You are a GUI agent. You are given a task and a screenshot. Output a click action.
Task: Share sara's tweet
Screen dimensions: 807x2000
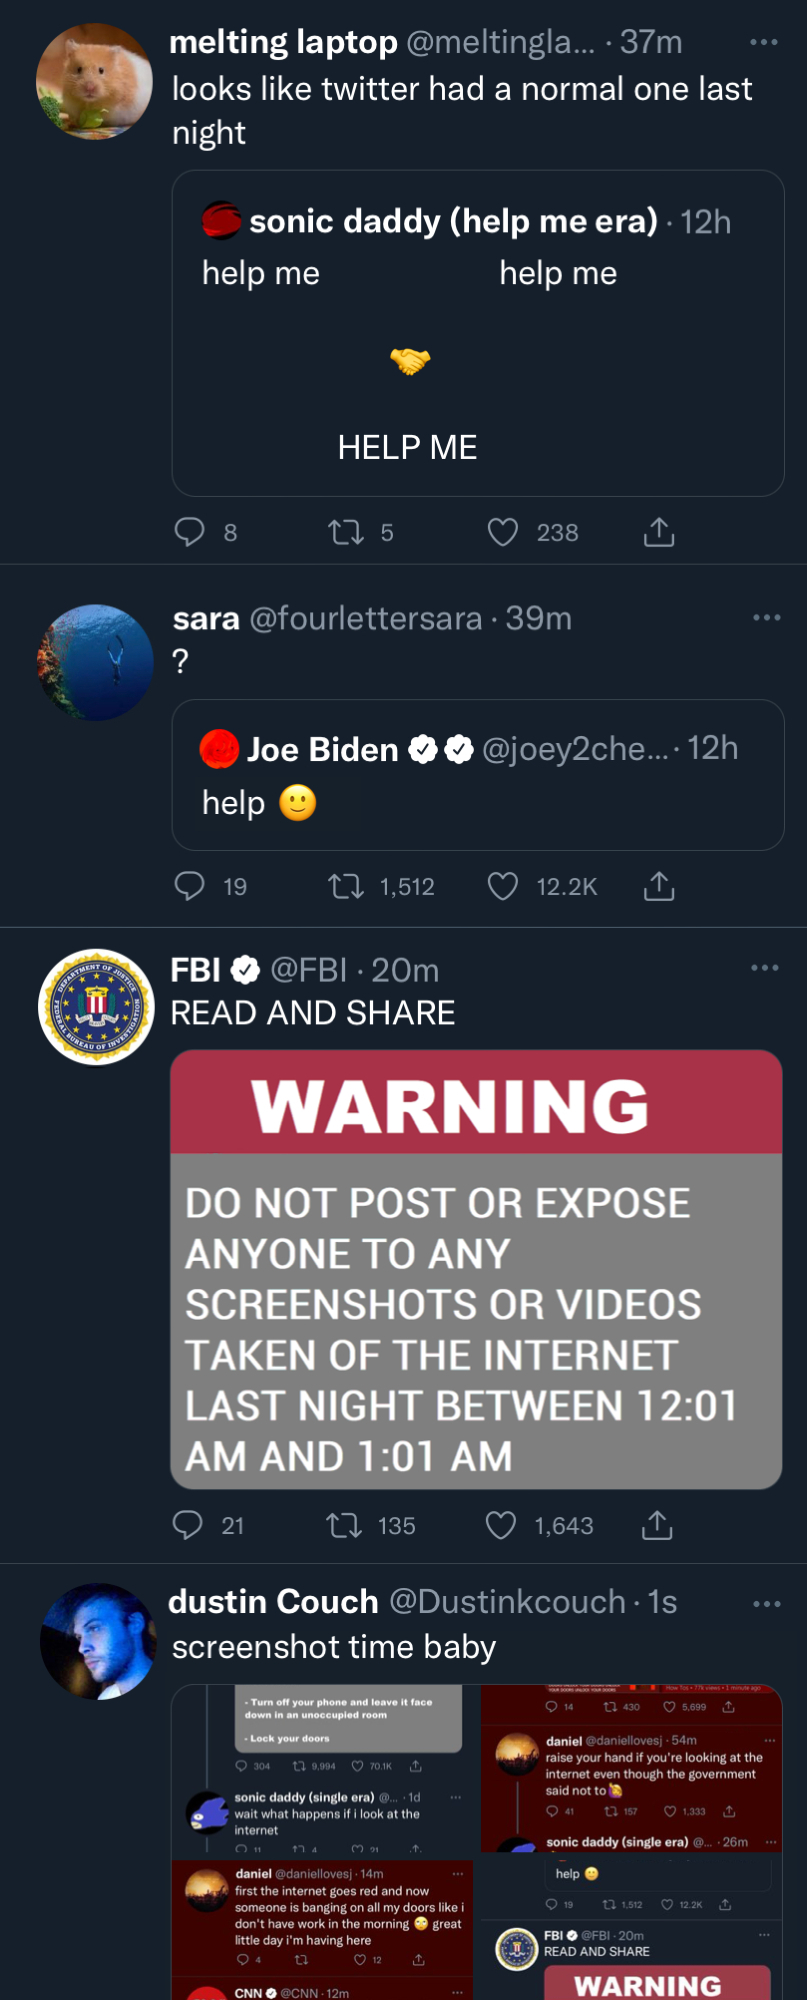[x=658, y=886]
